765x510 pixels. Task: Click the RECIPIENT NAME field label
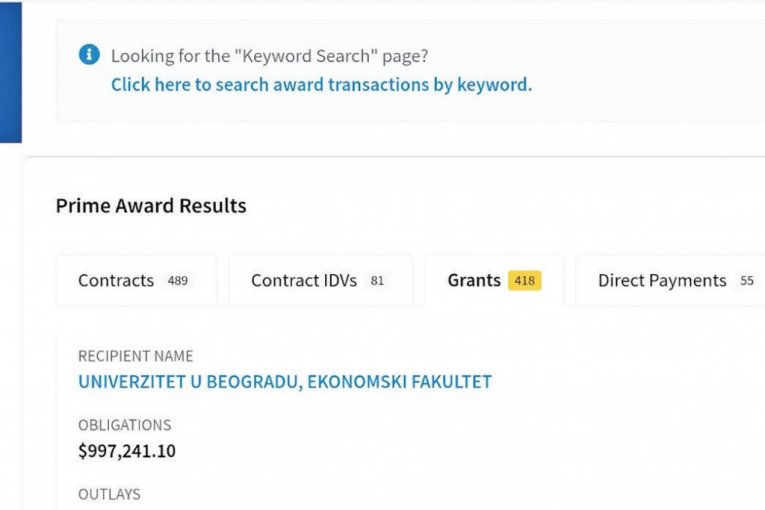tap(136, 355)
